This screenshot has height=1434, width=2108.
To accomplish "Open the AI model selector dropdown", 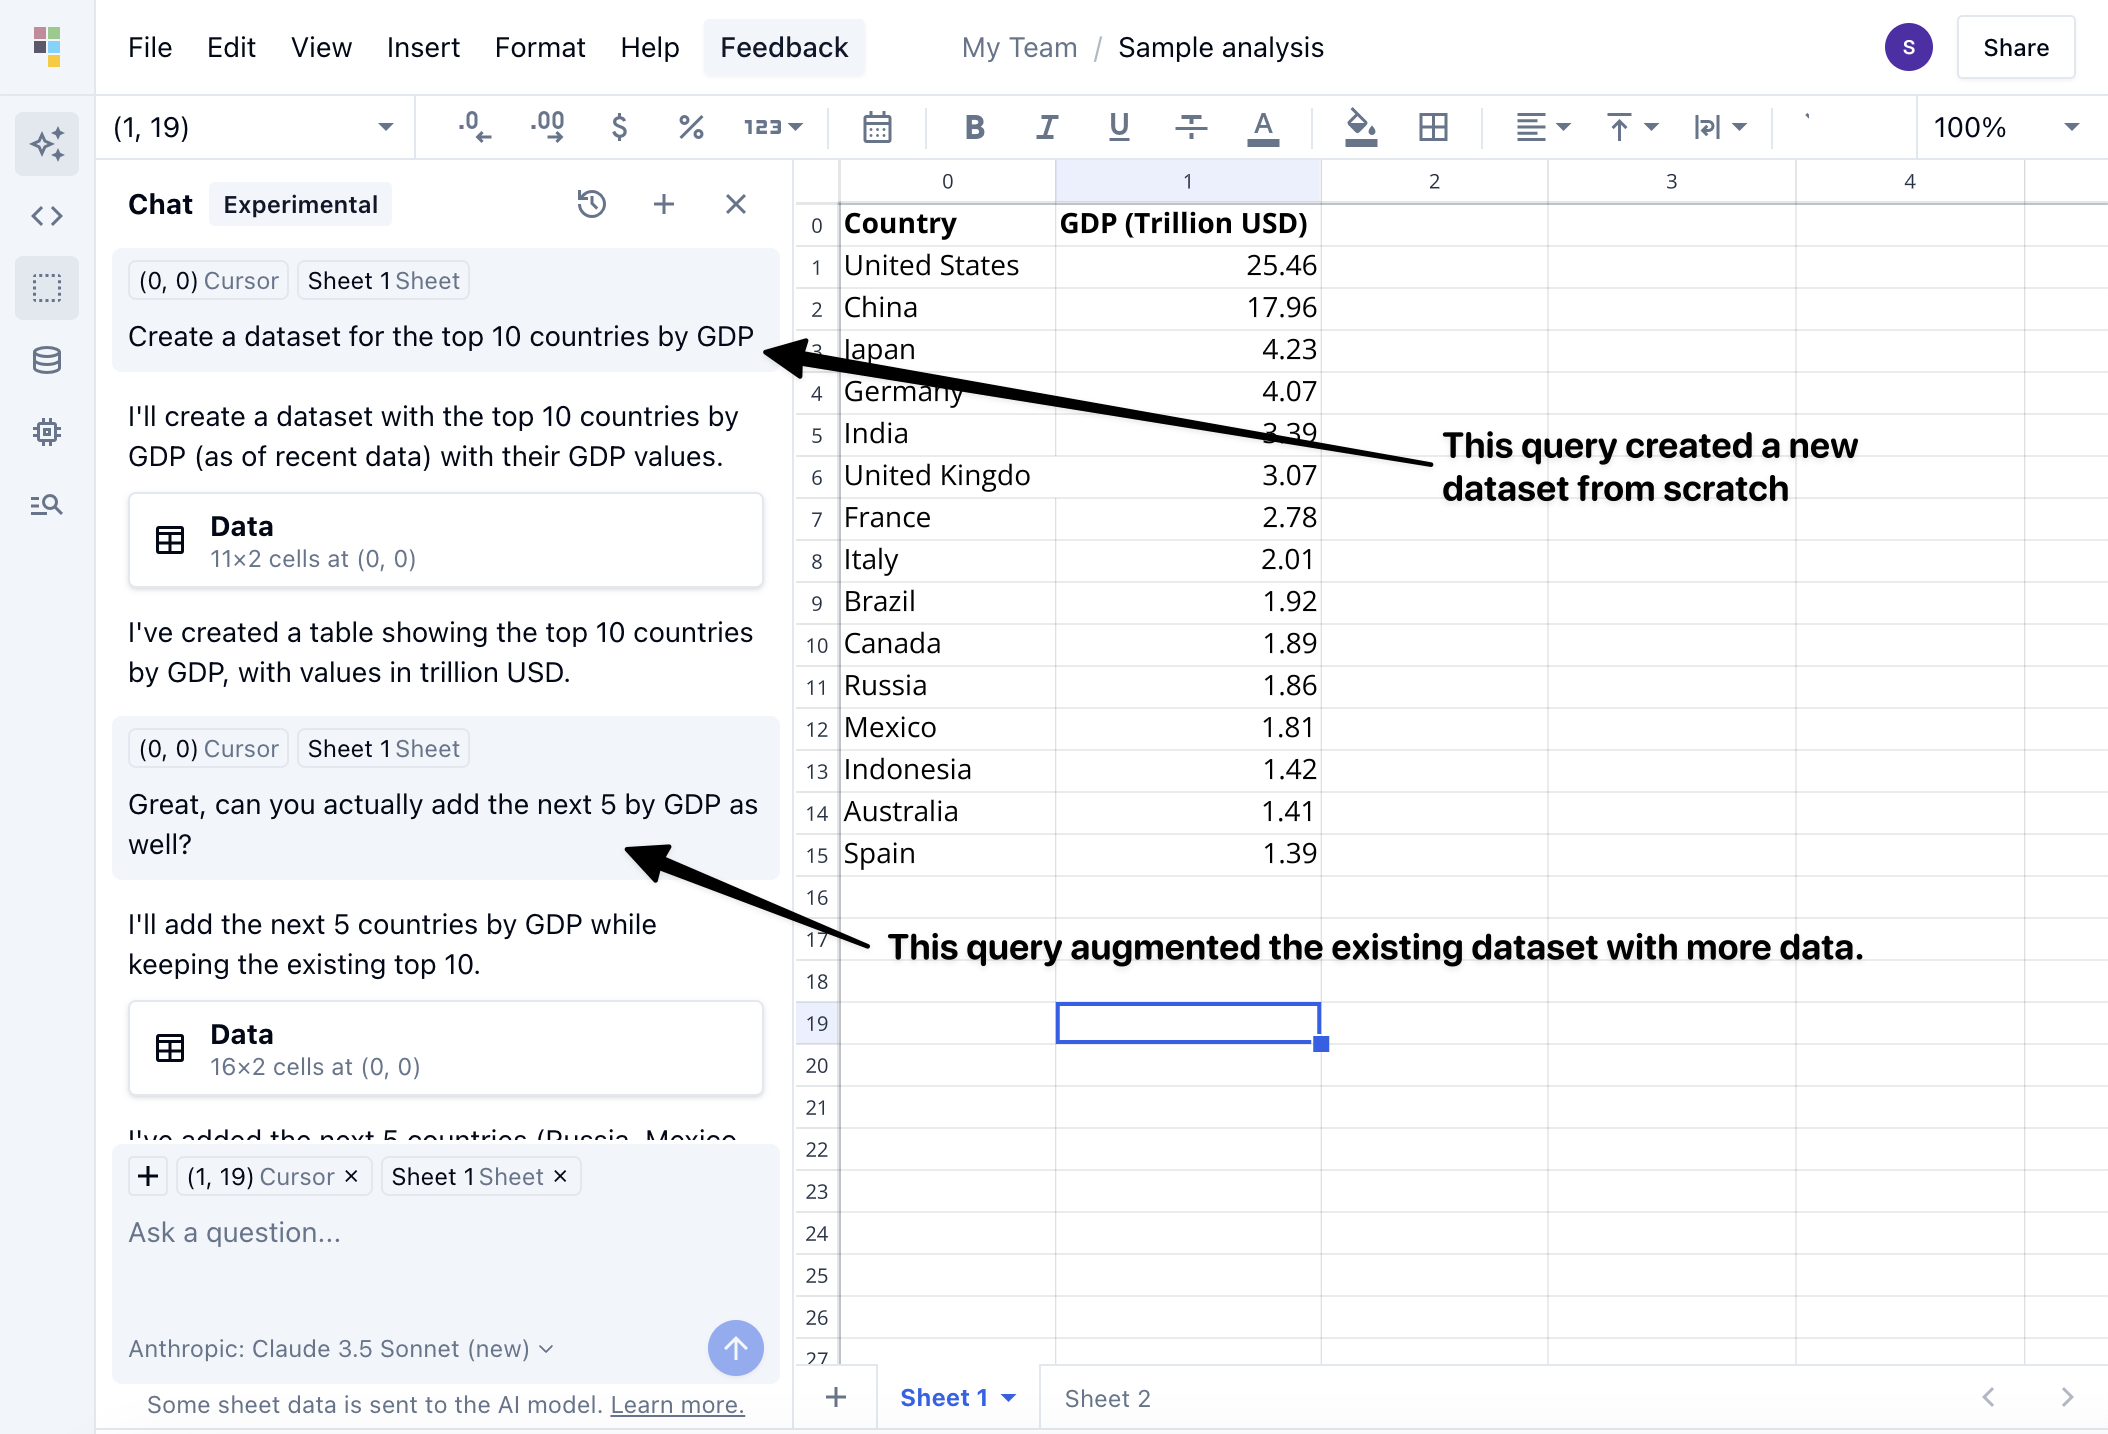I will click(x=340, y=1349).
